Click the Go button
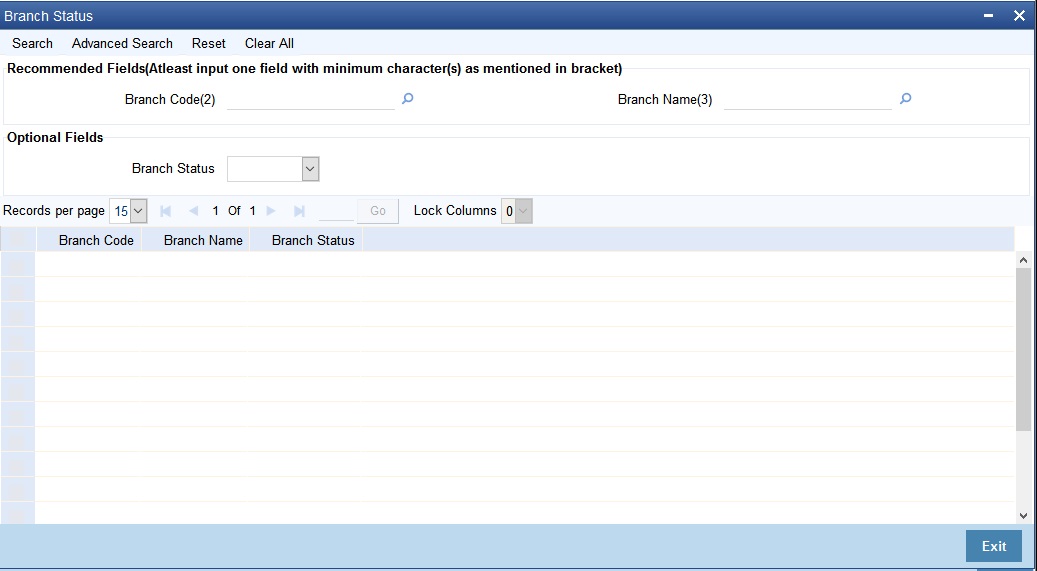This screenshot has width=1037, height=571. point(378,211)
